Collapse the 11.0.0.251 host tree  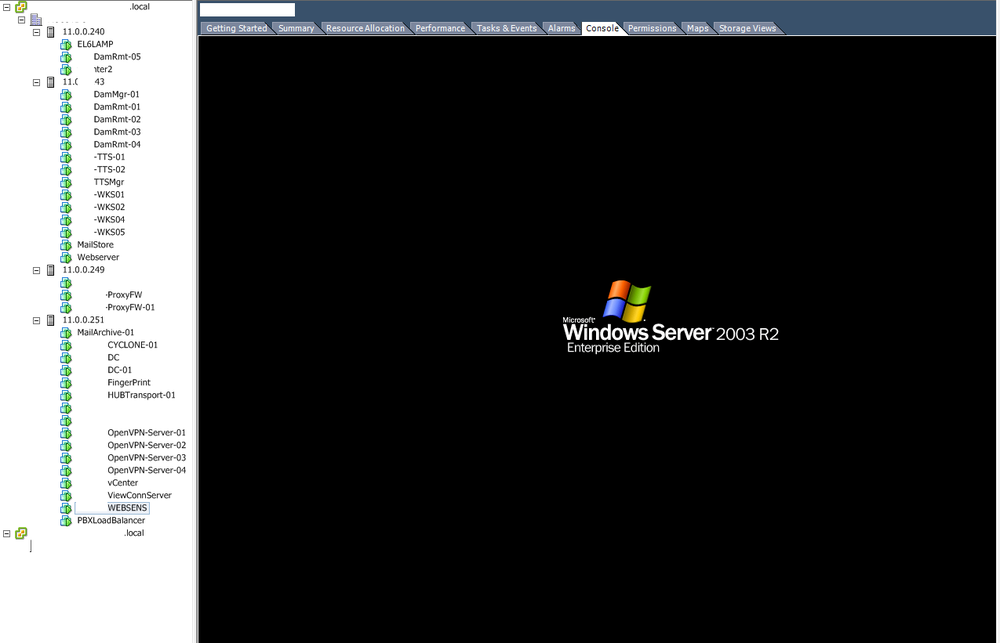pyautogui.click(x=37, y=320)
